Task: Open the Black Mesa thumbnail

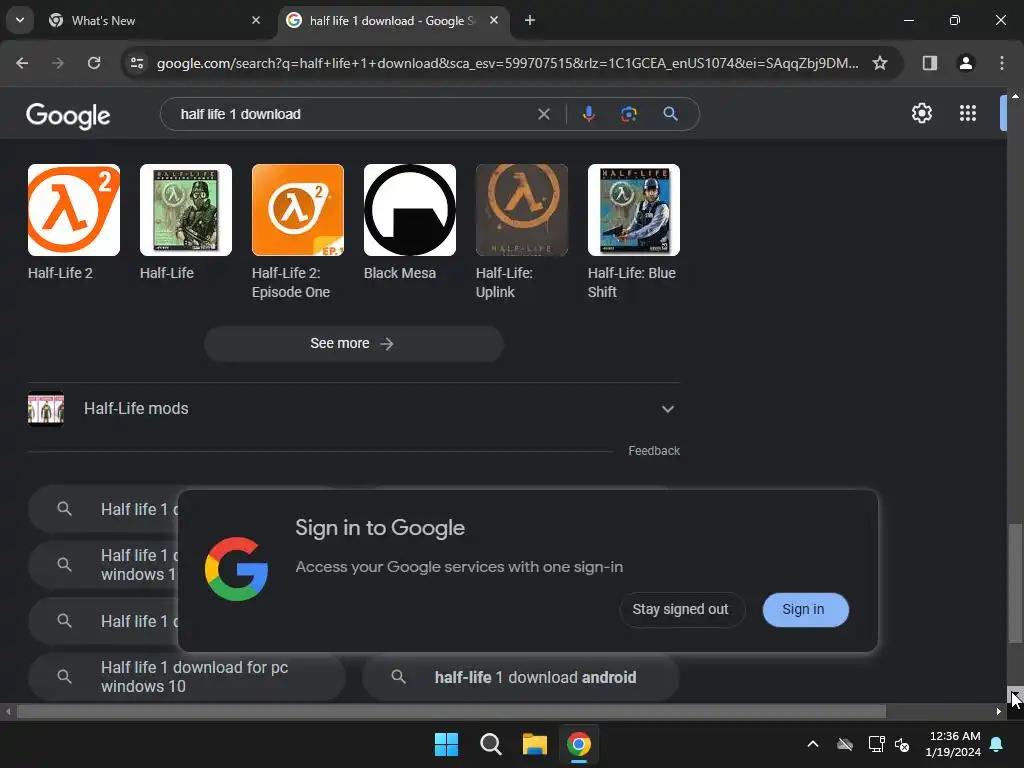Action: tap(409, 210)
